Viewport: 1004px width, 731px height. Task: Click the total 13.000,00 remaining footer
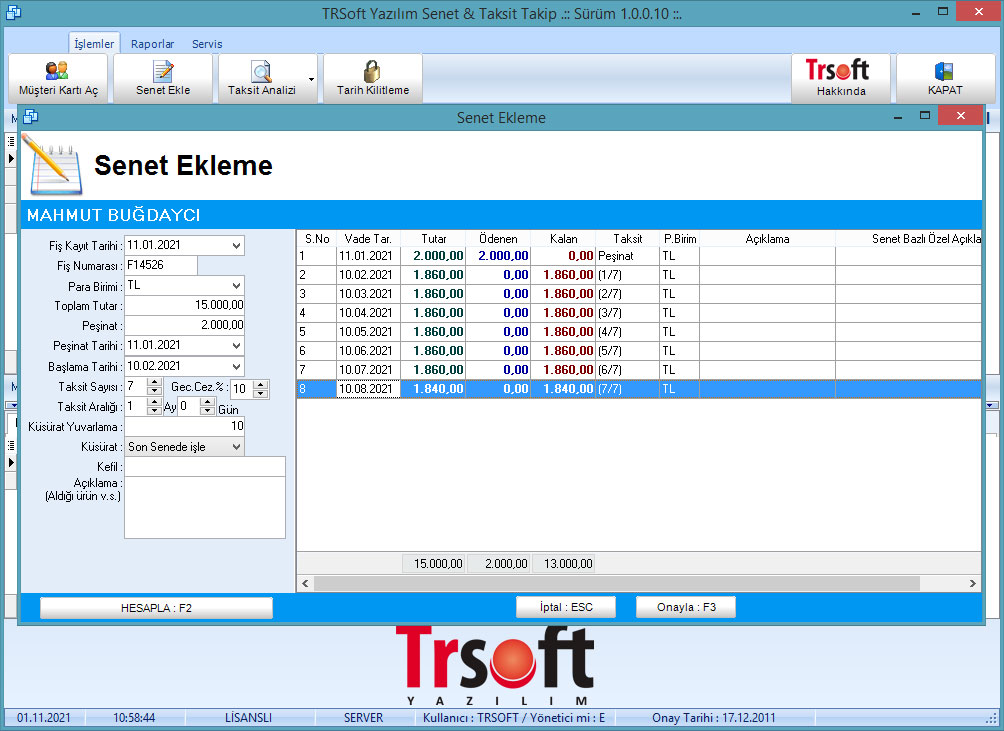(x=563, y=563)
